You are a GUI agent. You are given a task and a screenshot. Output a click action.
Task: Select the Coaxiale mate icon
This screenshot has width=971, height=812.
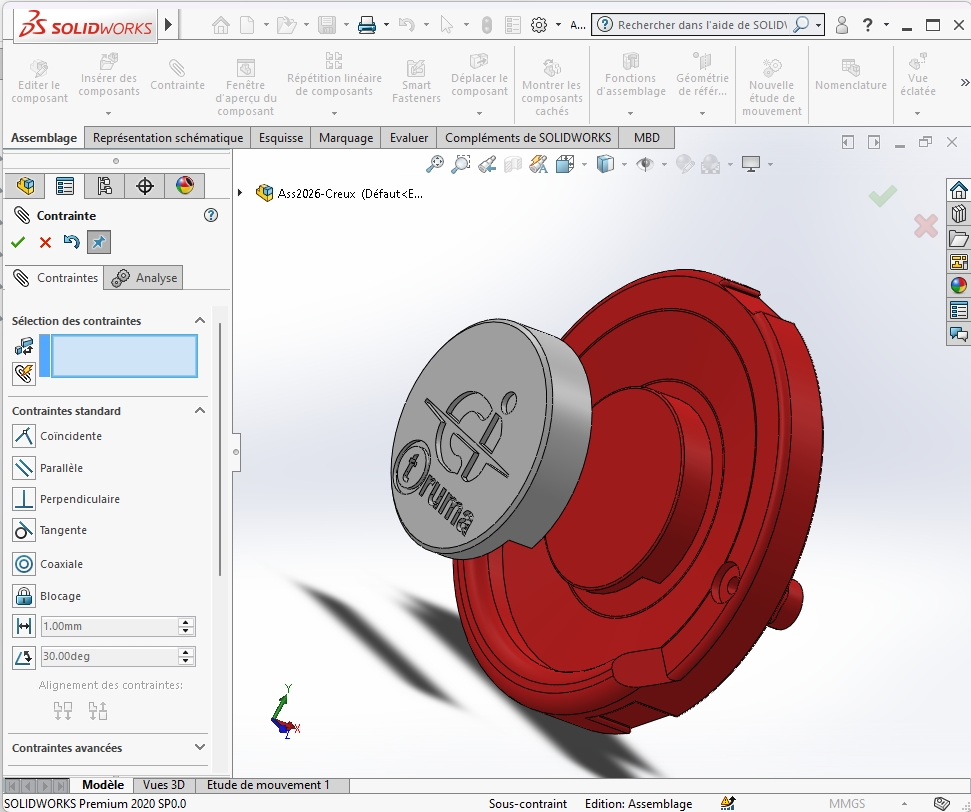[x=24, y=564]
